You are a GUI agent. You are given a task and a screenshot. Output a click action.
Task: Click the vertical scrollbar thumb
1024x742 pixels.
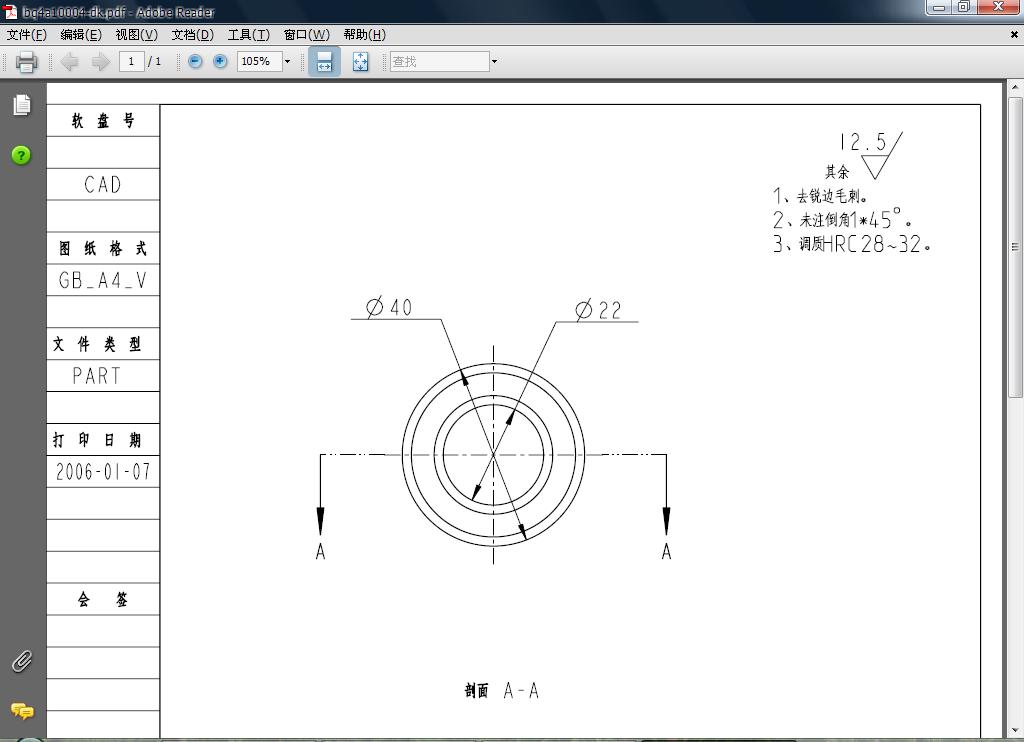[x=1015, y=247]
